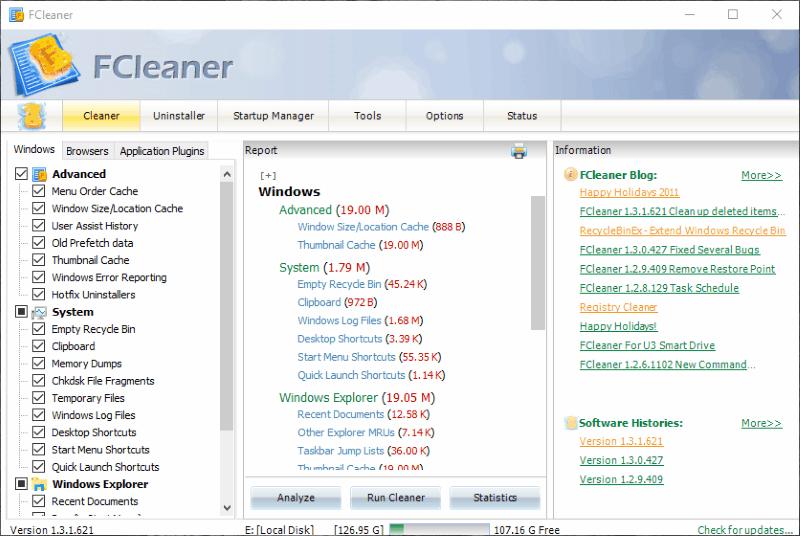This screenshot has height=536, width=800.
Task: Open Version 1.3.1.621 history link
Action: tap(621, 441)
